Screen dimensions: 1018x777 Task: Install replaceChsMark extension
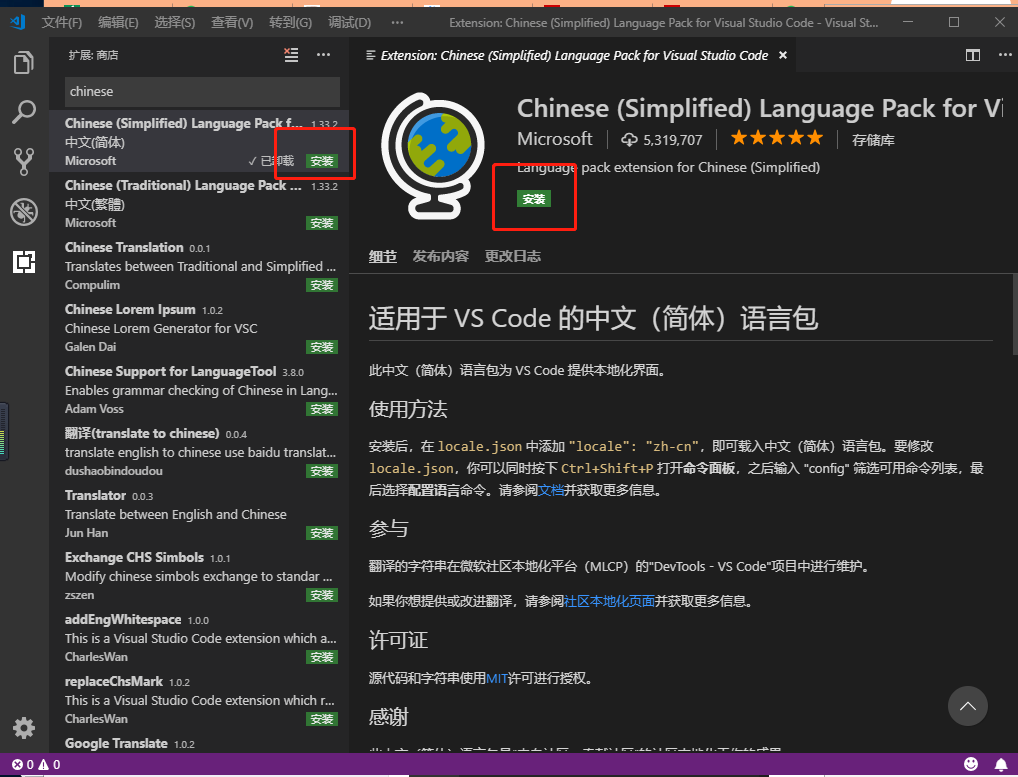pos(321,719)
